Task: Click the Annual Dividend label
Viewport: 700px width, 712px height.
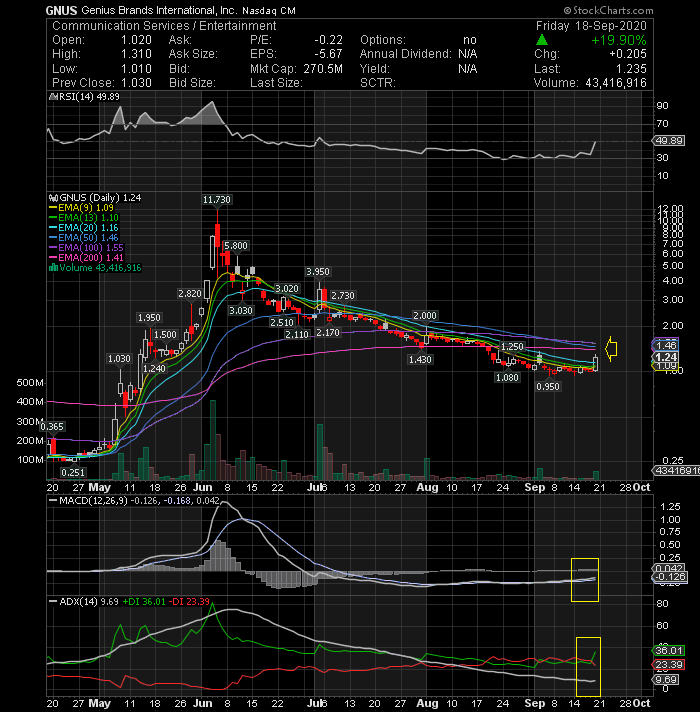Action: coord(406,54)
